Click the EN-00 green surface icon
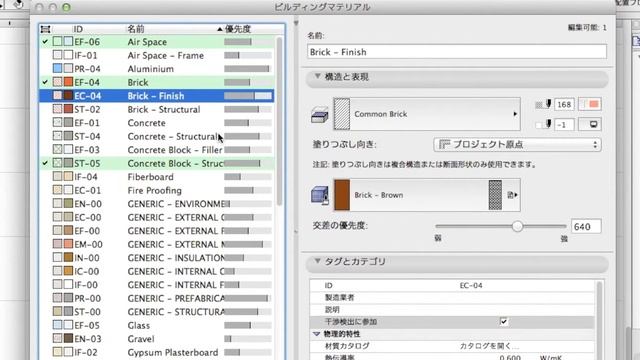Image resolution: width=640 pixels, height=360 pixels. point(68,204)
